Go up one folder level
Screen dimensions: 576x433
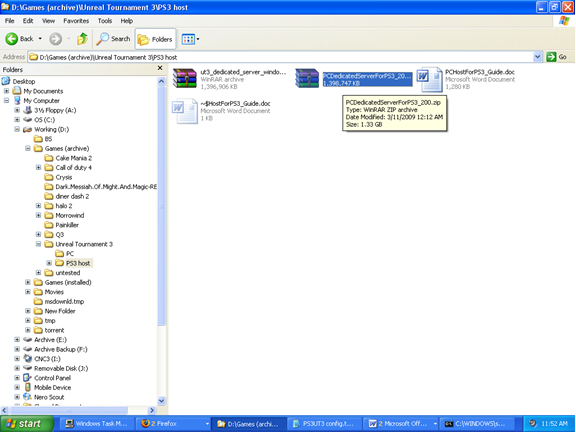[82, 39]
